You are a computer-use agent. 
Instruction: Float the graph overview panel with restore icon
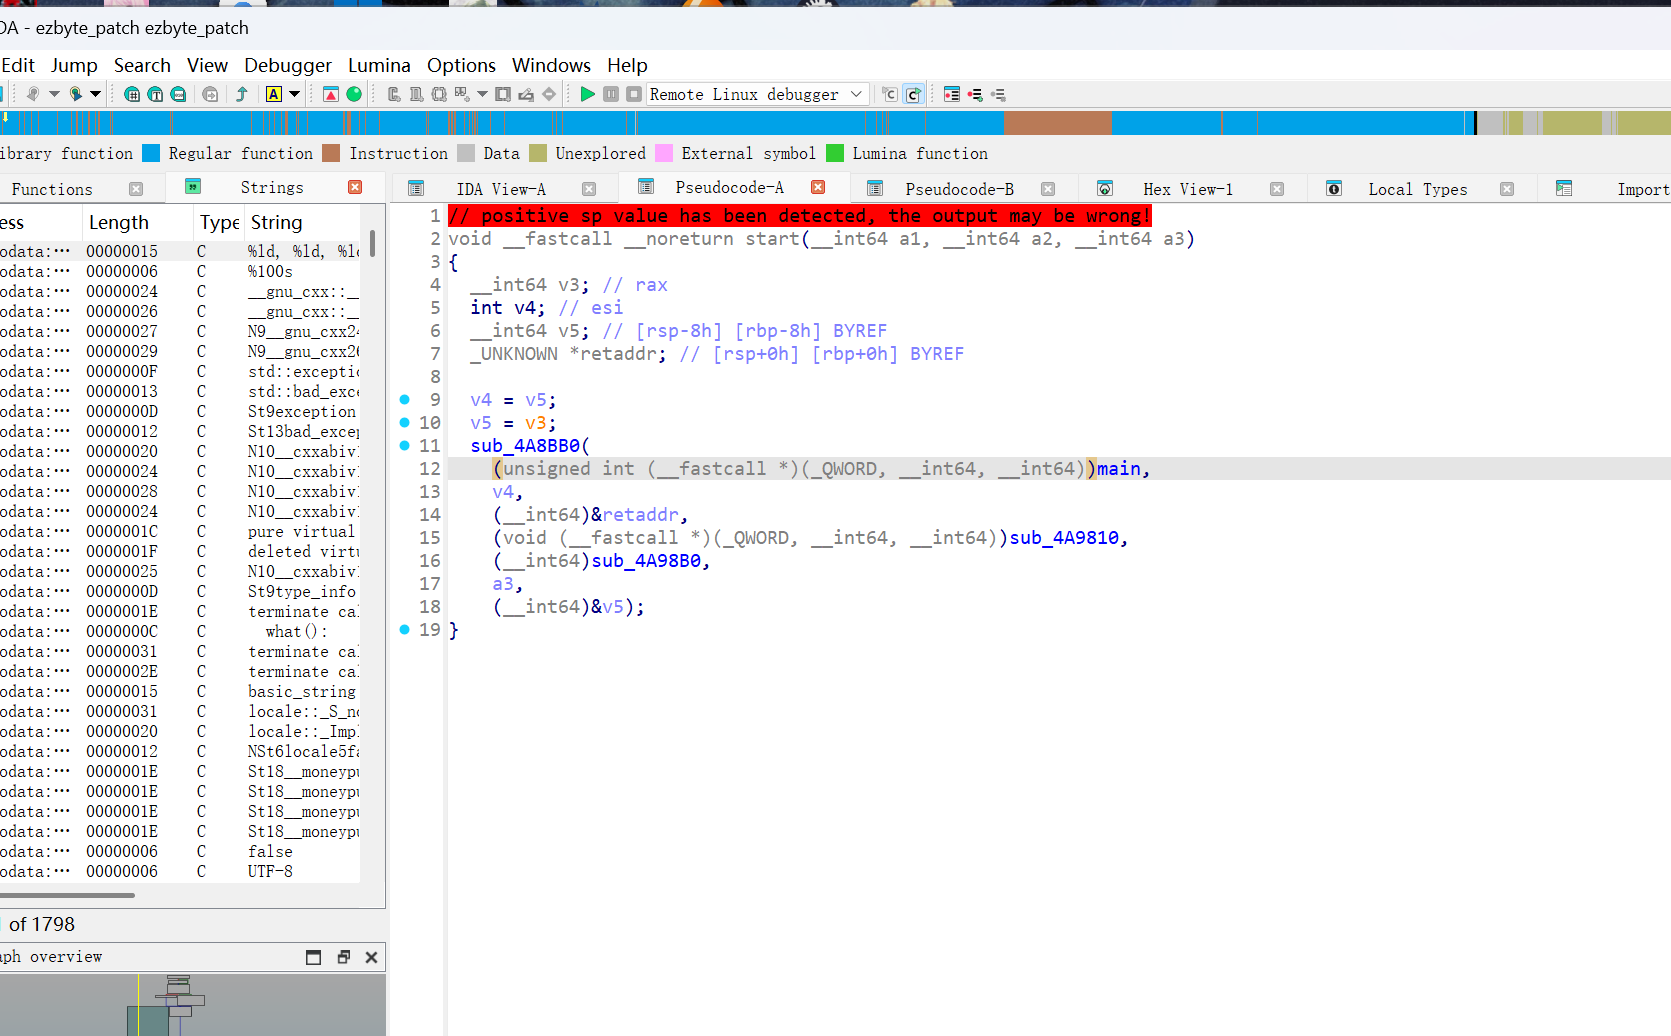point(343,957)
